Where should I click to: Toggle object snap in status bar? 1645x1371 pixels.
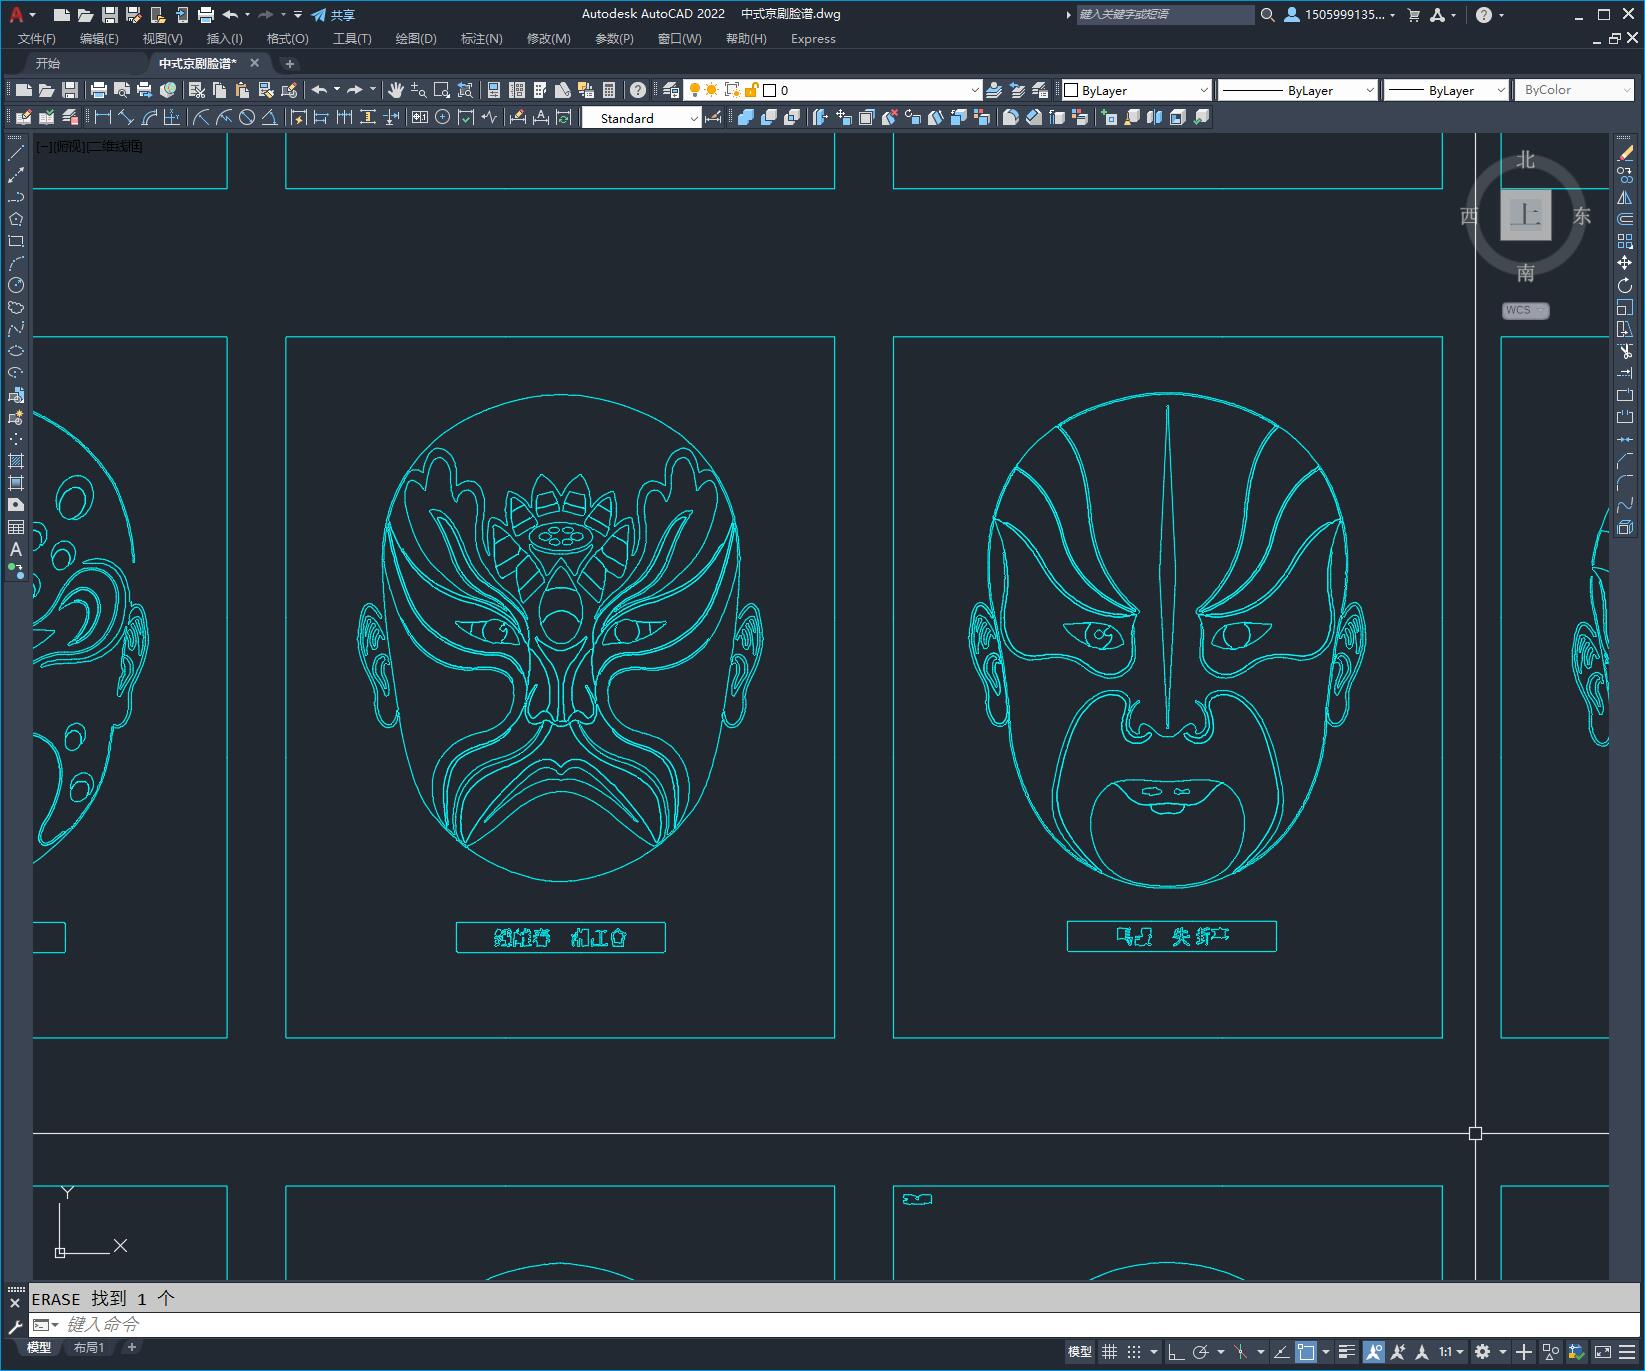tap(1306, 1352)
